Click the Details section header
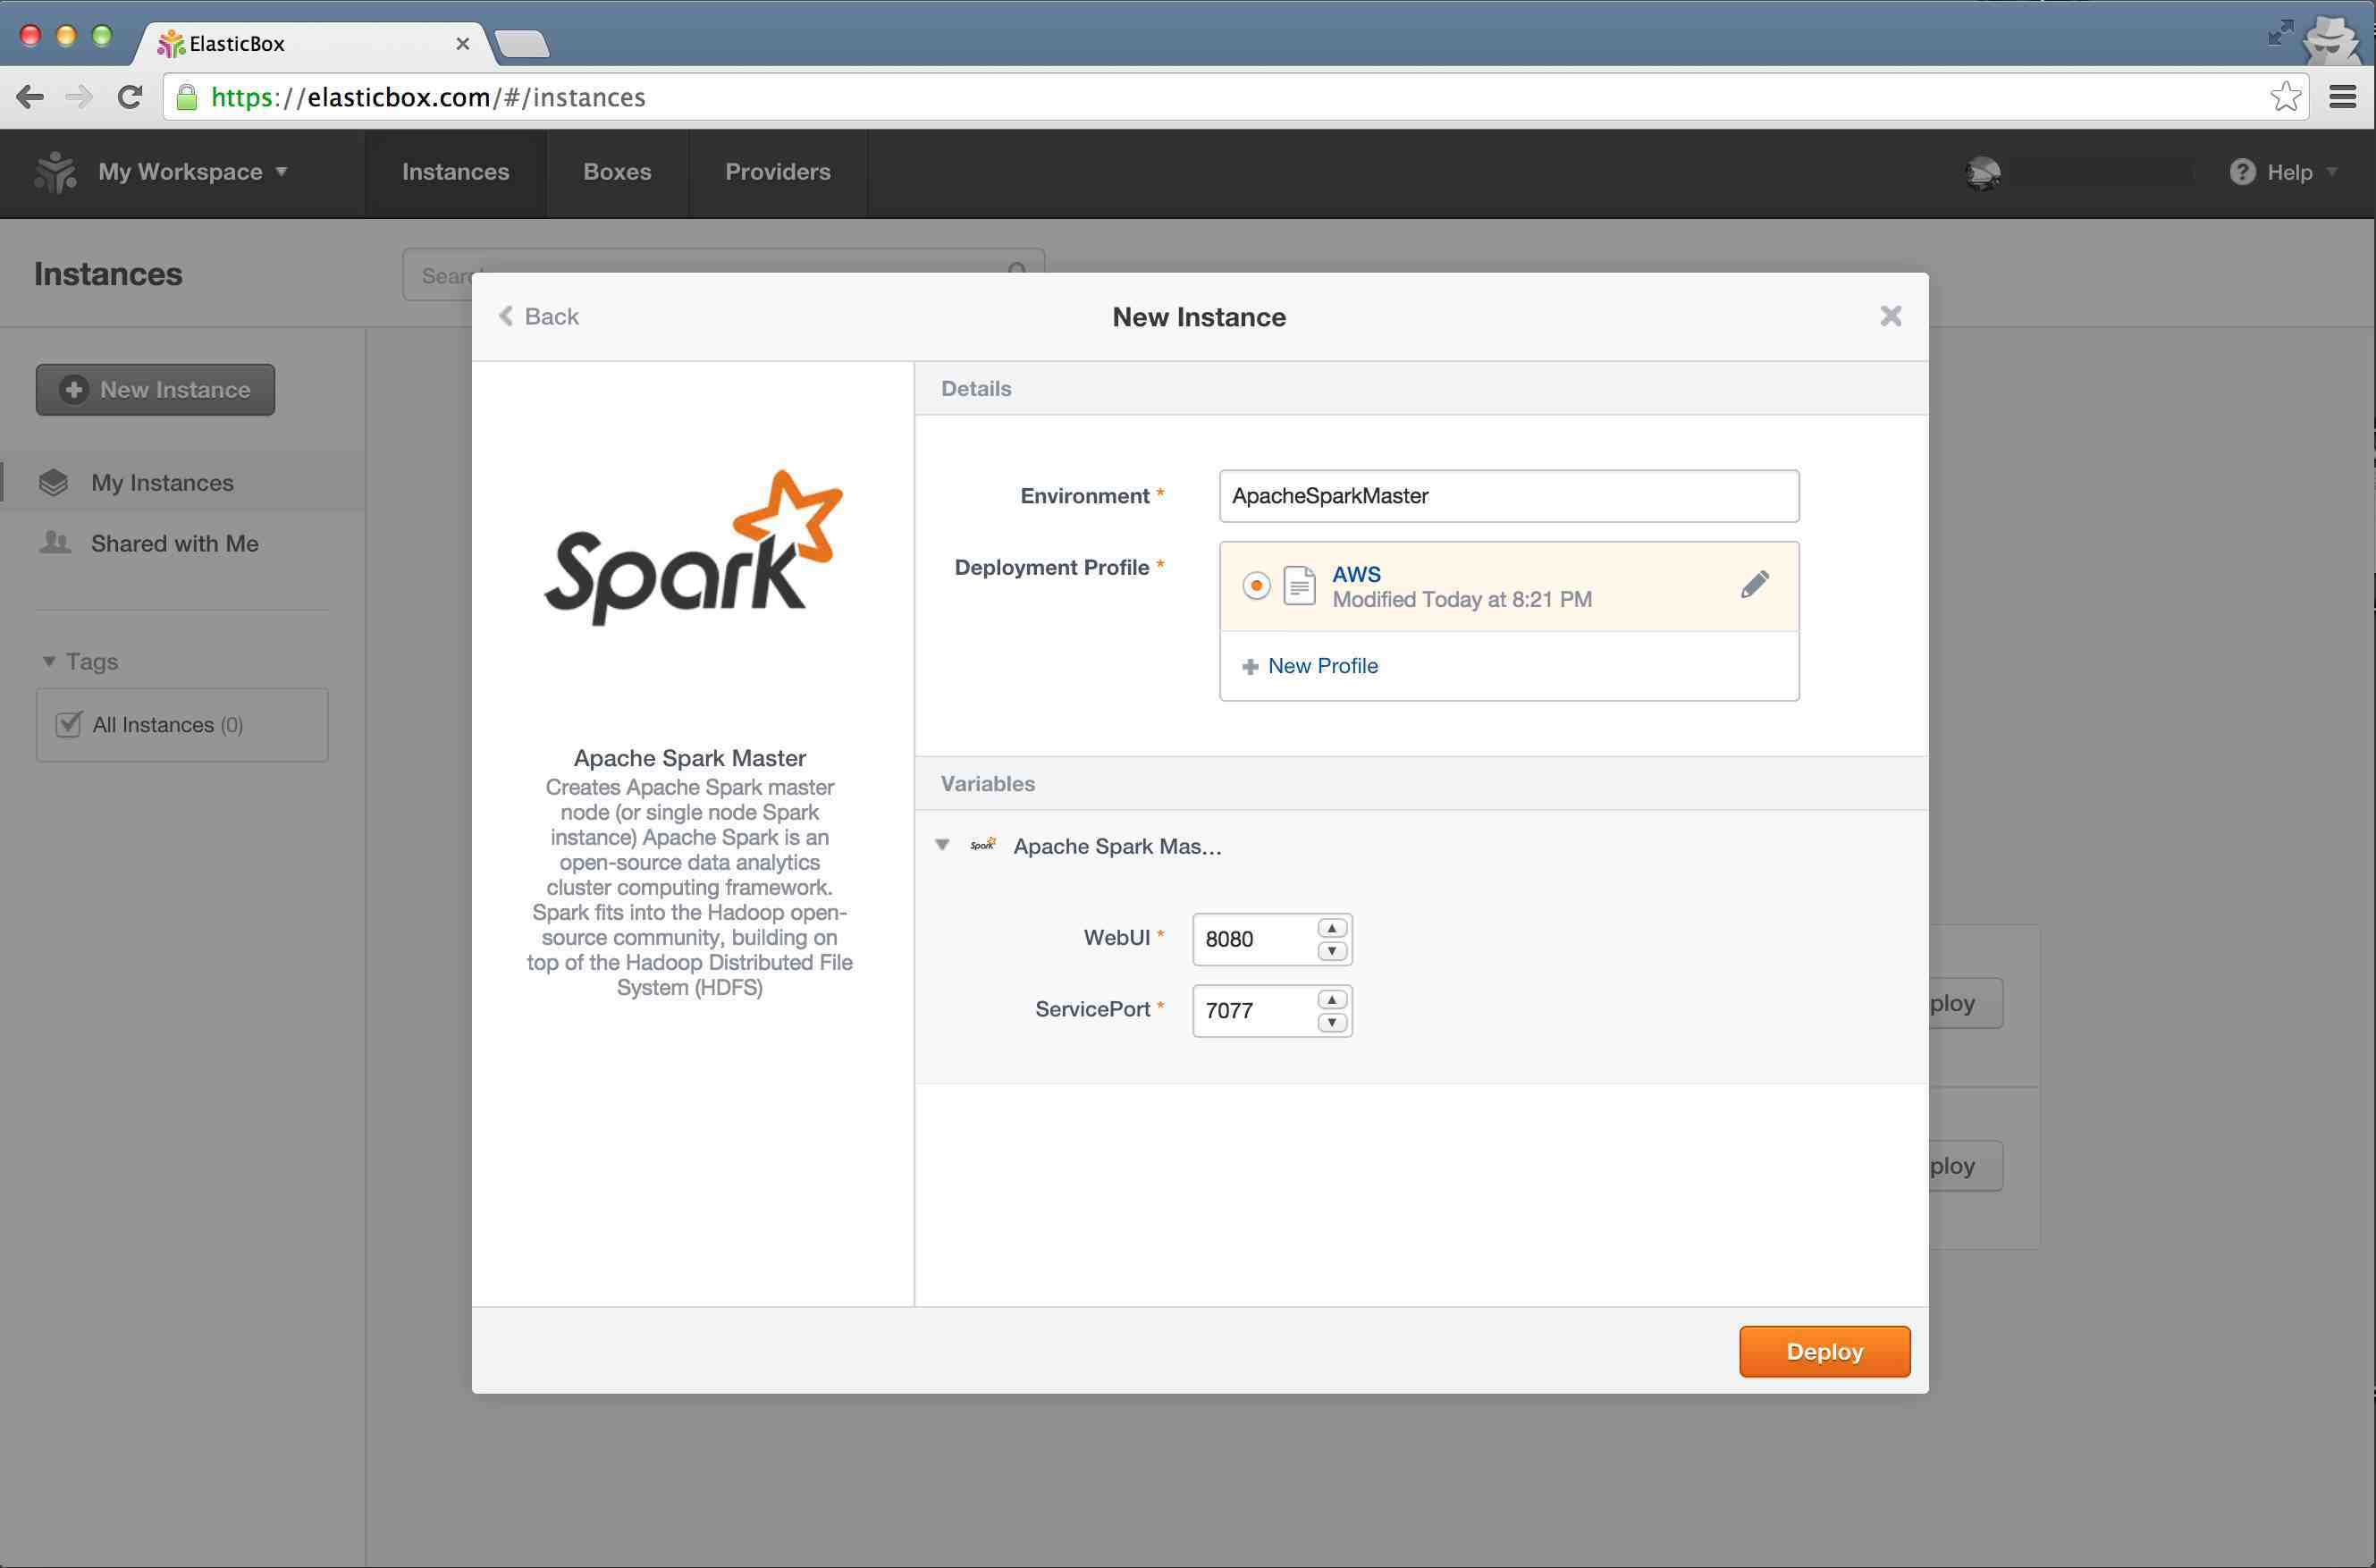The height and width of the screenshot is (1568, 2376). [1421, 389]
